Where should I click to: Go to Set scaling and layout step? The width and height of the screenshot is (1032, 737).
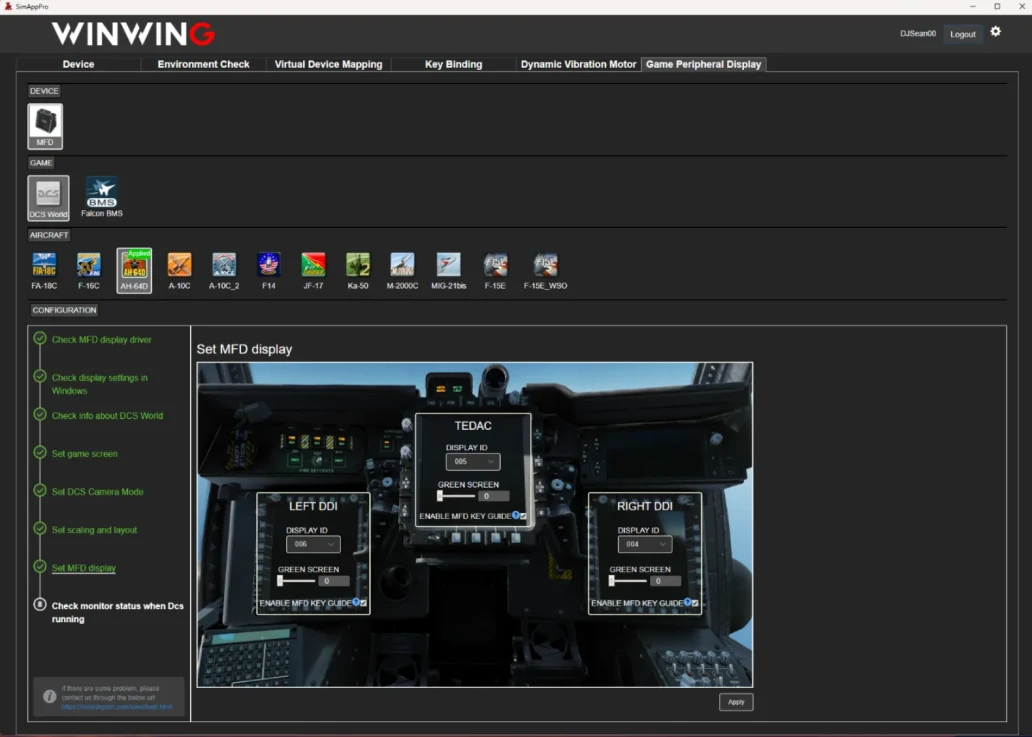coord(94,530)
